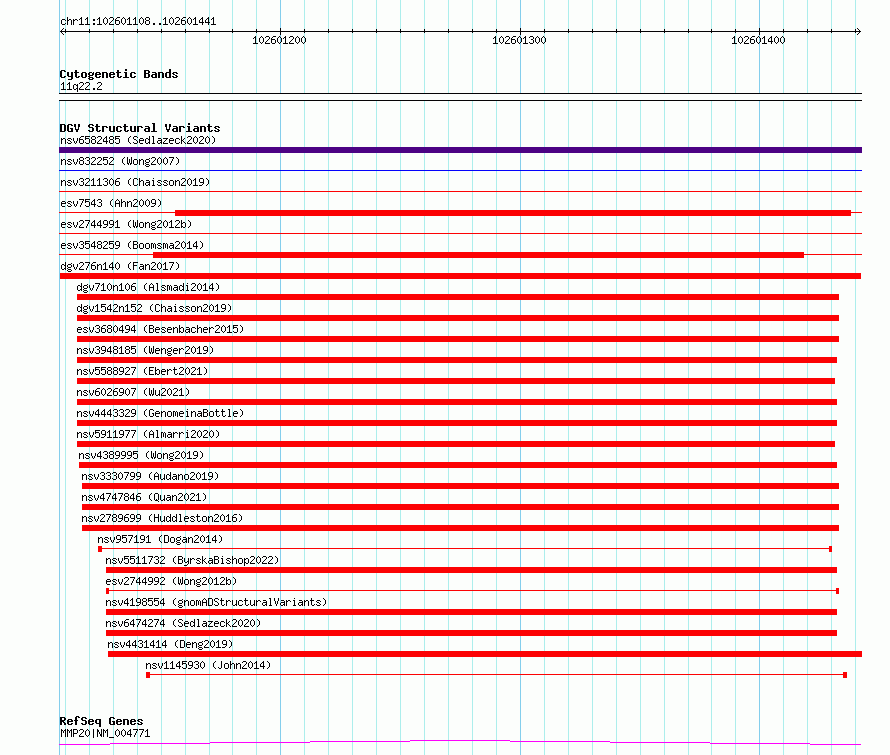Select nsv4198554 (gnomADStructuralVariants) label
This screenshot has height=755, width=890.
tap(216, 602)
